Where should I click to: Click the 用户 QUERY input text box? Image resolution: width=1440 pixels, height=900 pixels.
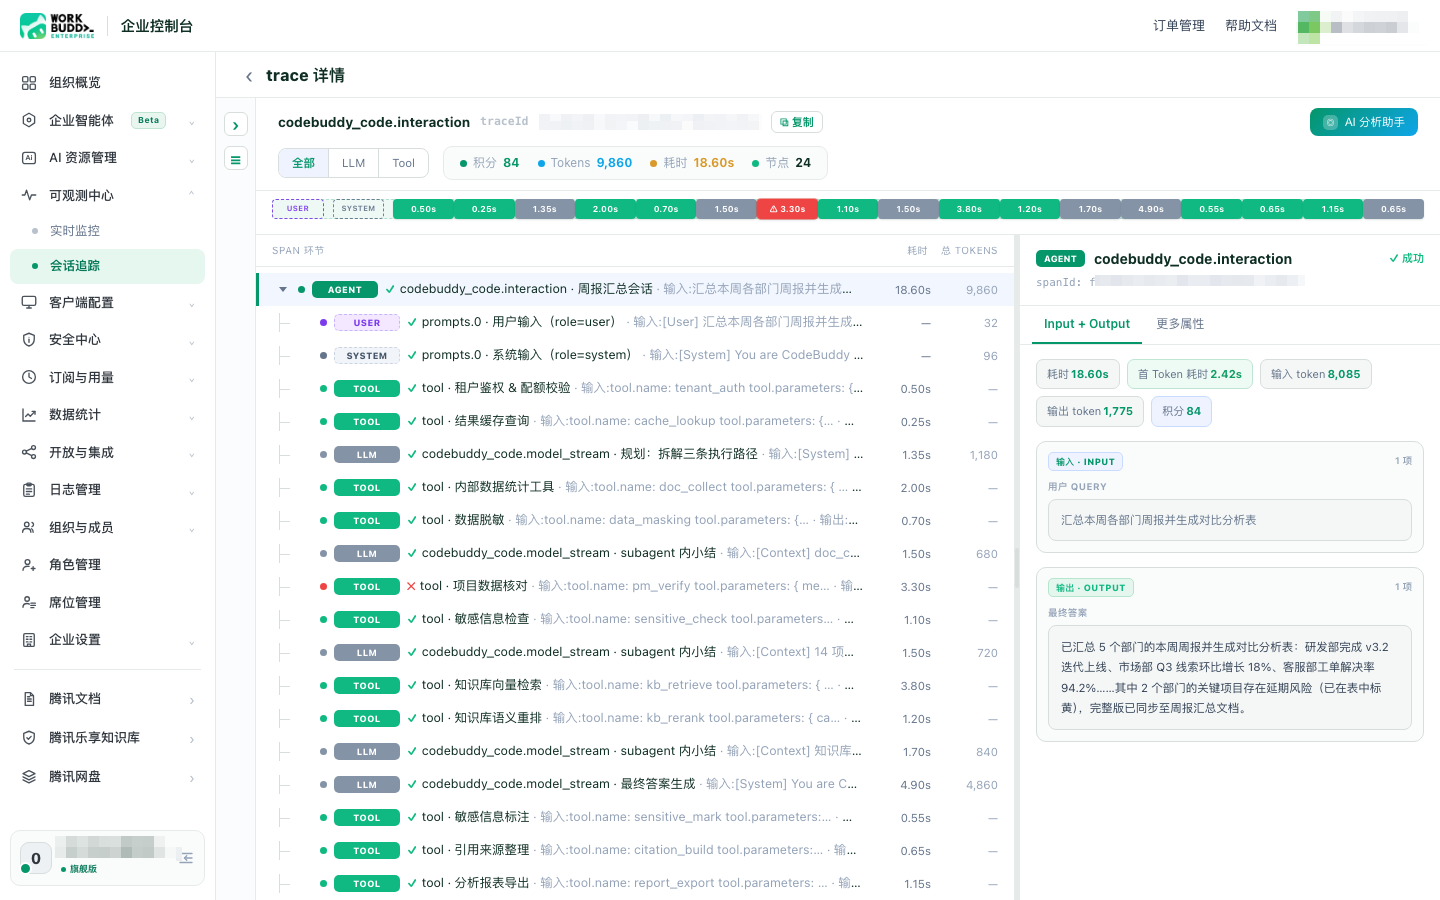tap(1230, 520)
